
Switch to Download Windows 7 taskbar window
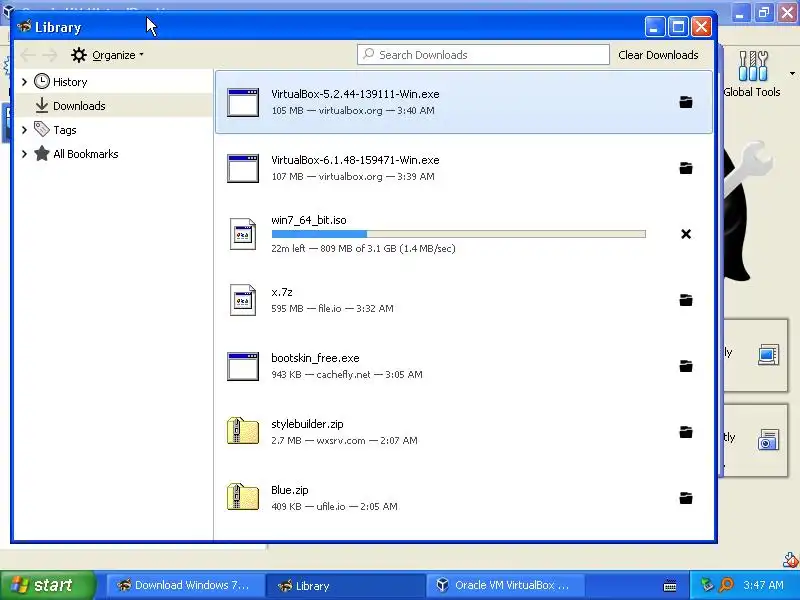(185, 585)
